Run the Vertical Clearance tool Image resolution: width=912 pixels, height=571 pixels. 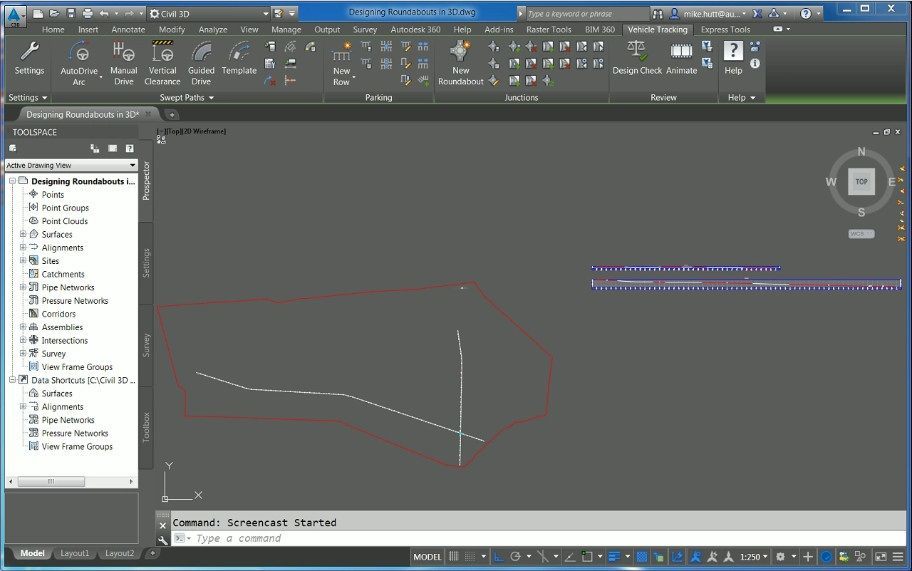[x=162, y=63]
